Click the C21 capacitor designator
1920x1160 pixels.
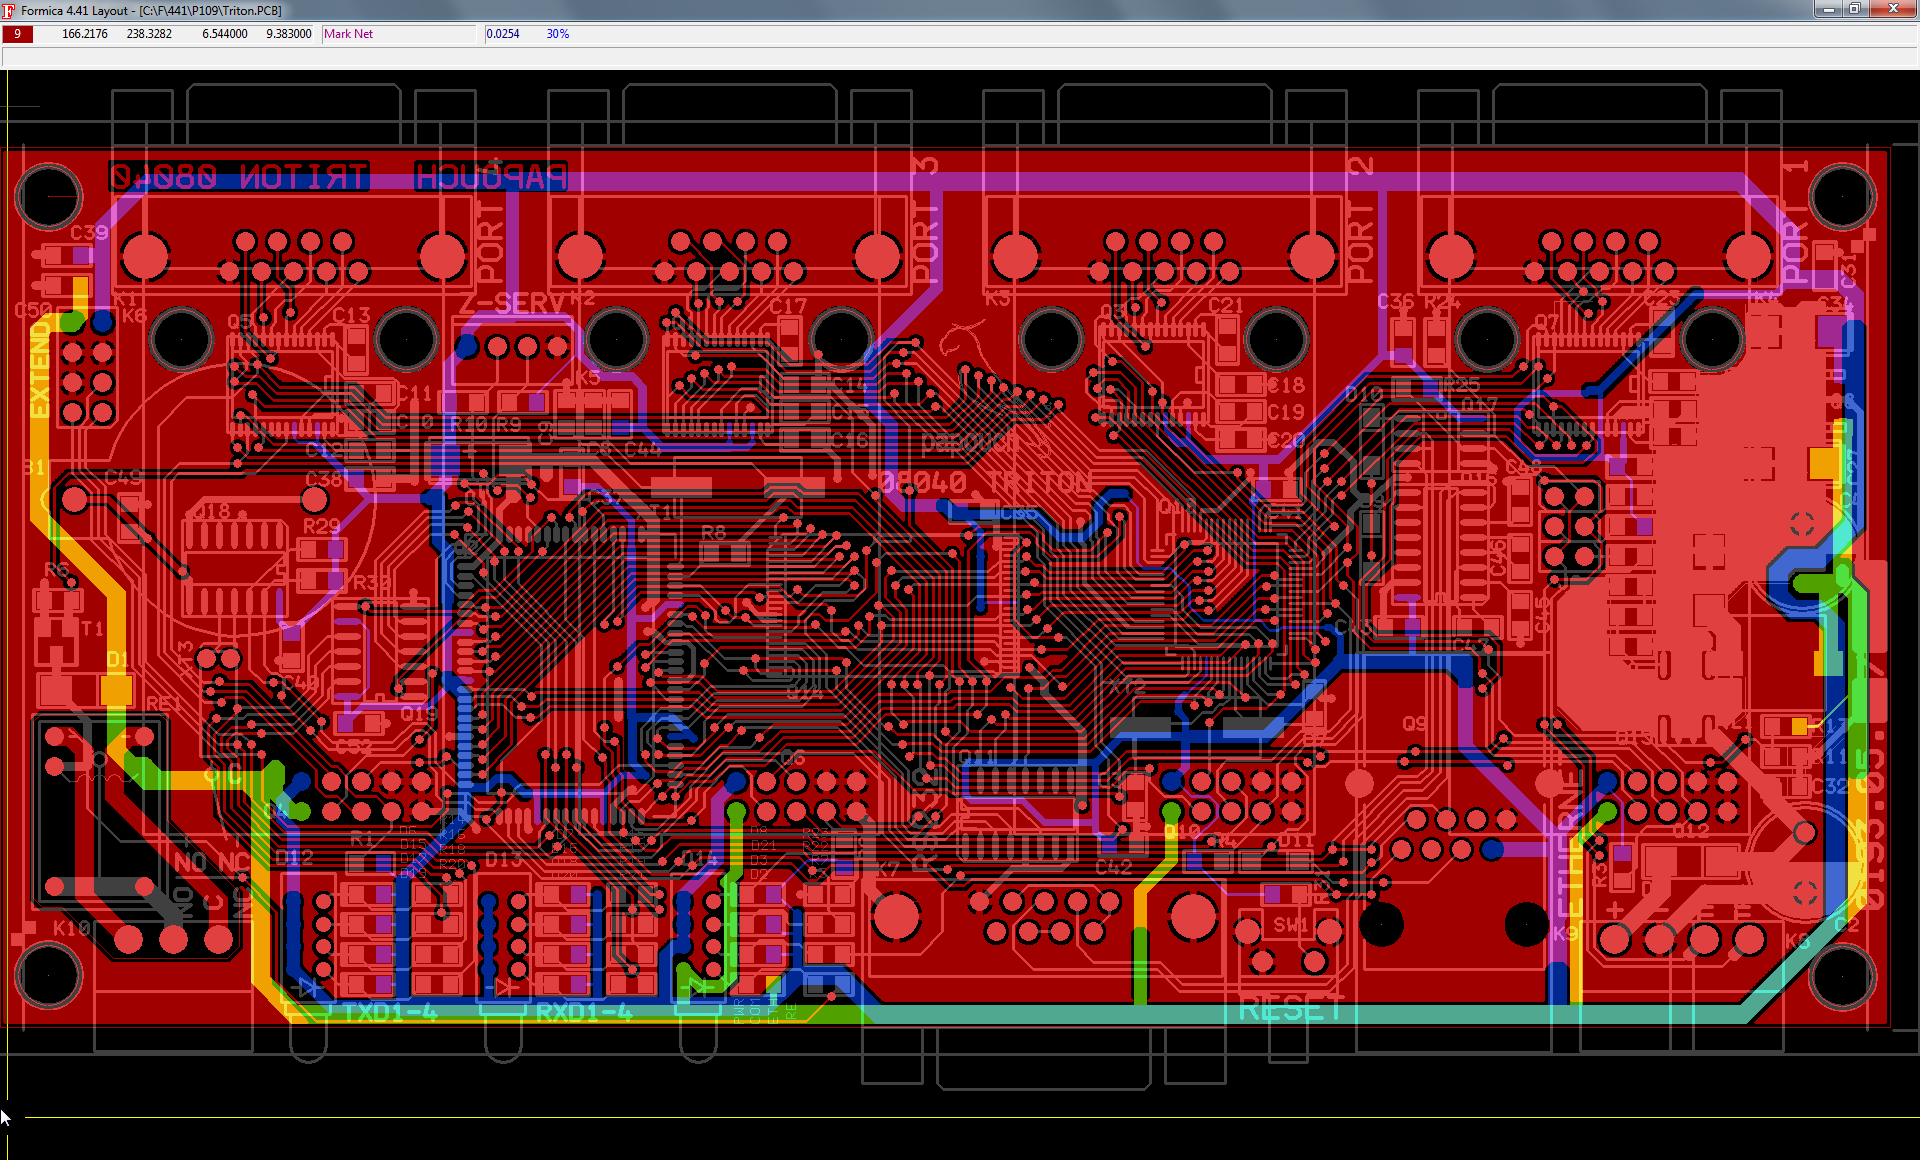(1225, 305)
